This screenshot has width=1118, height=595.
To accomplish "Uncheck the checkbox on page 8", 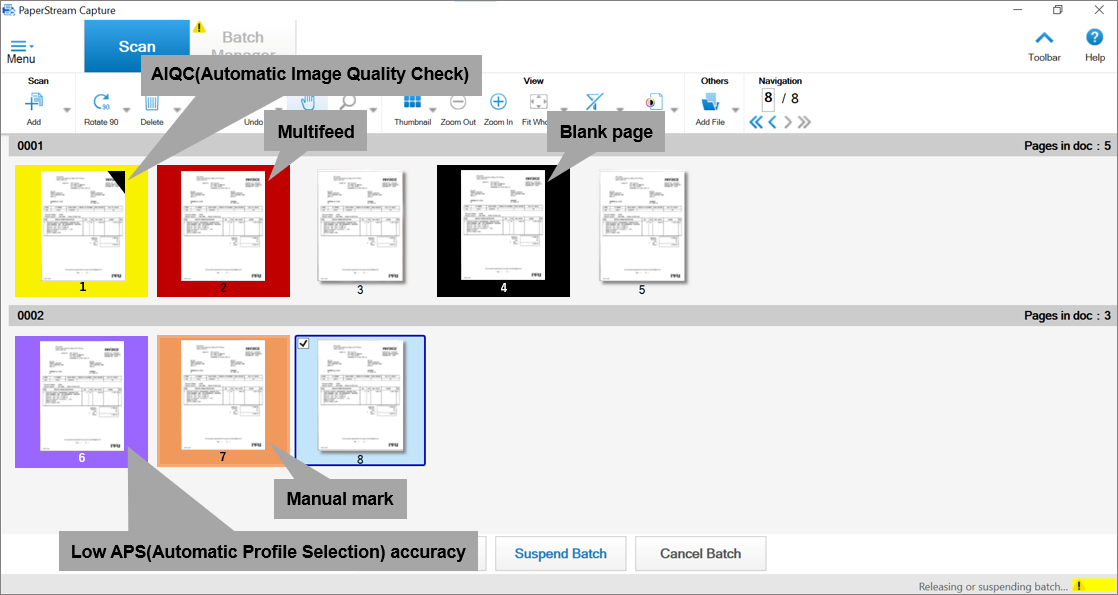I will click(304, 344).
